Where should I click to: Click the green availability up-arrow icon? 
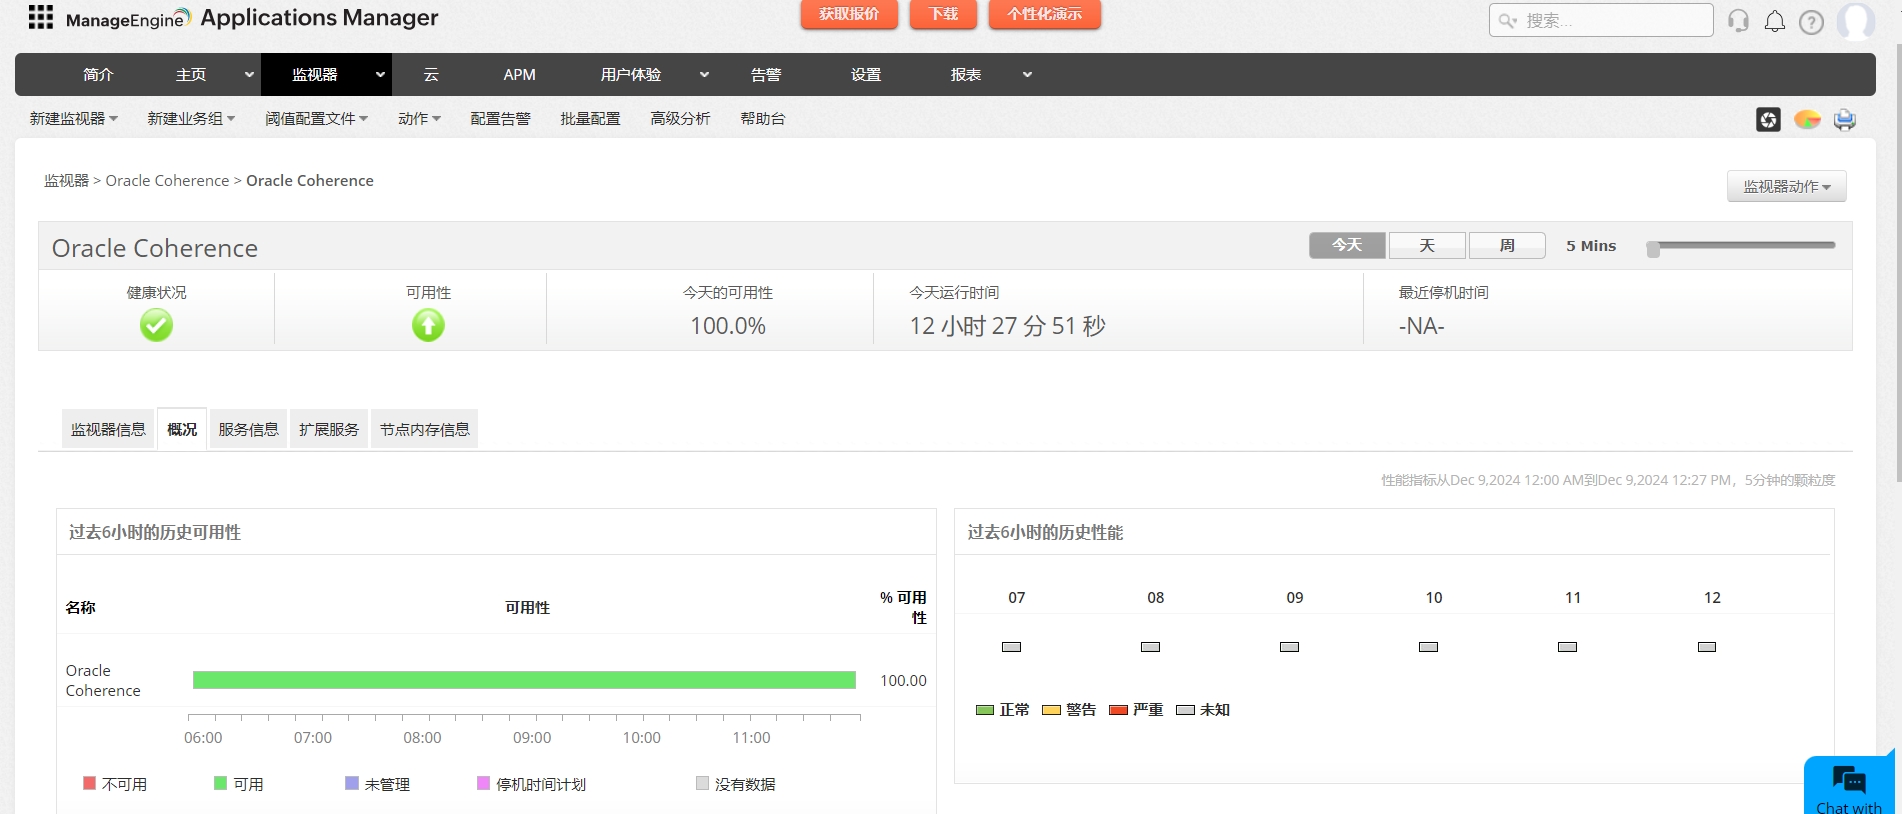pyautogui.click(x=428, y=325)
